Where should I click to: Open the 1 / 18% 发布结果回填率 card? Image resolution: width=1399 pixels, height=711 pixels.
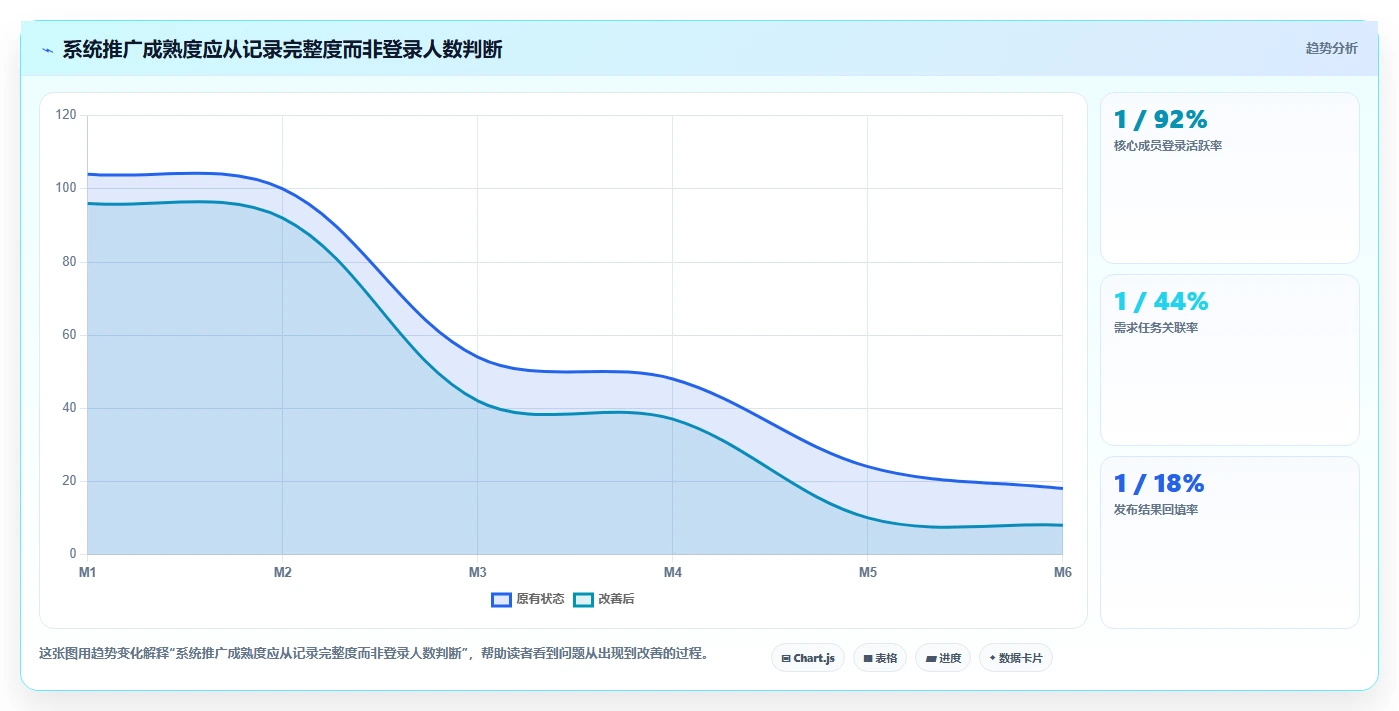point(1230,542)
